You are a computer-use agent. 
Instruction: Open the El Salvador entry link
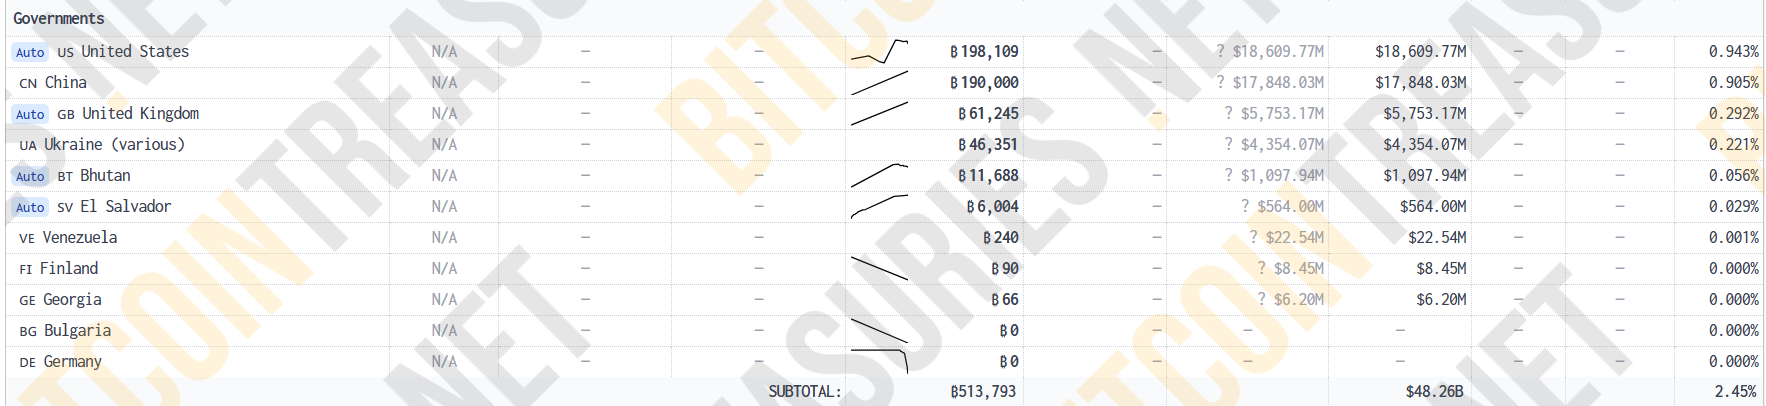[x=125, y=206]
